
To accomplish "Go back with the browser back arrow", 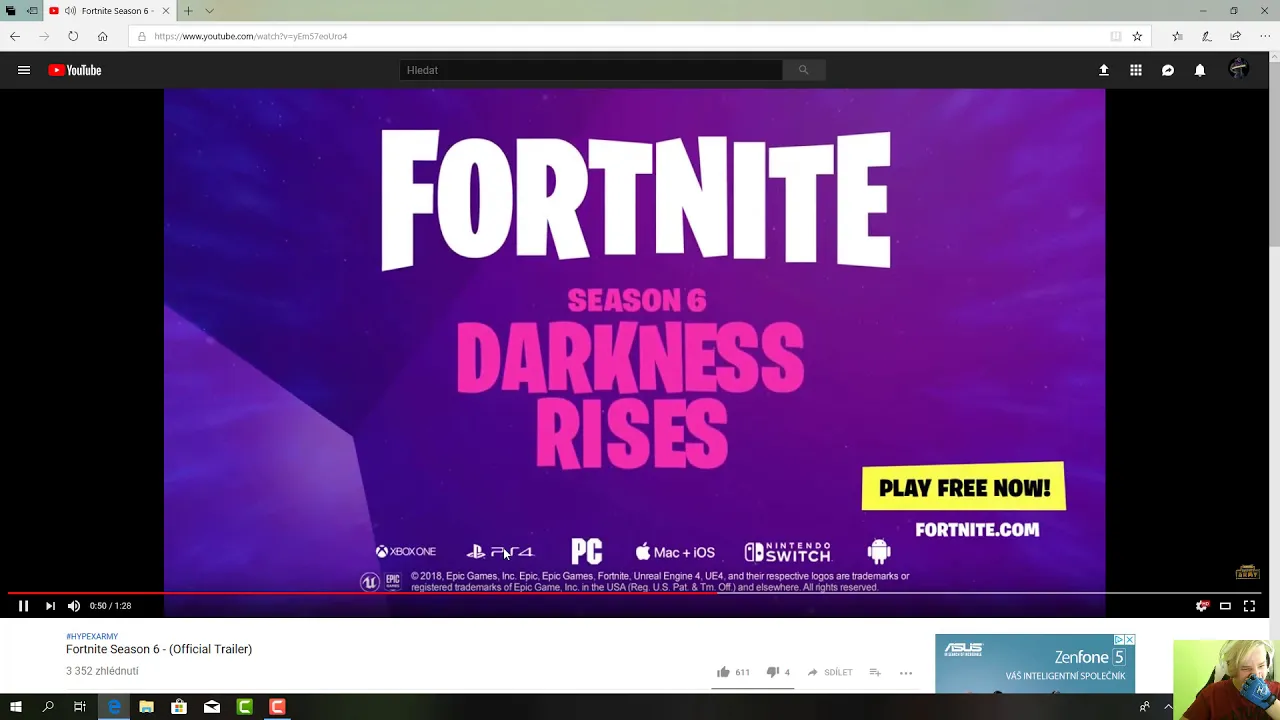I will pyautogui.click(x=15, y=36).
